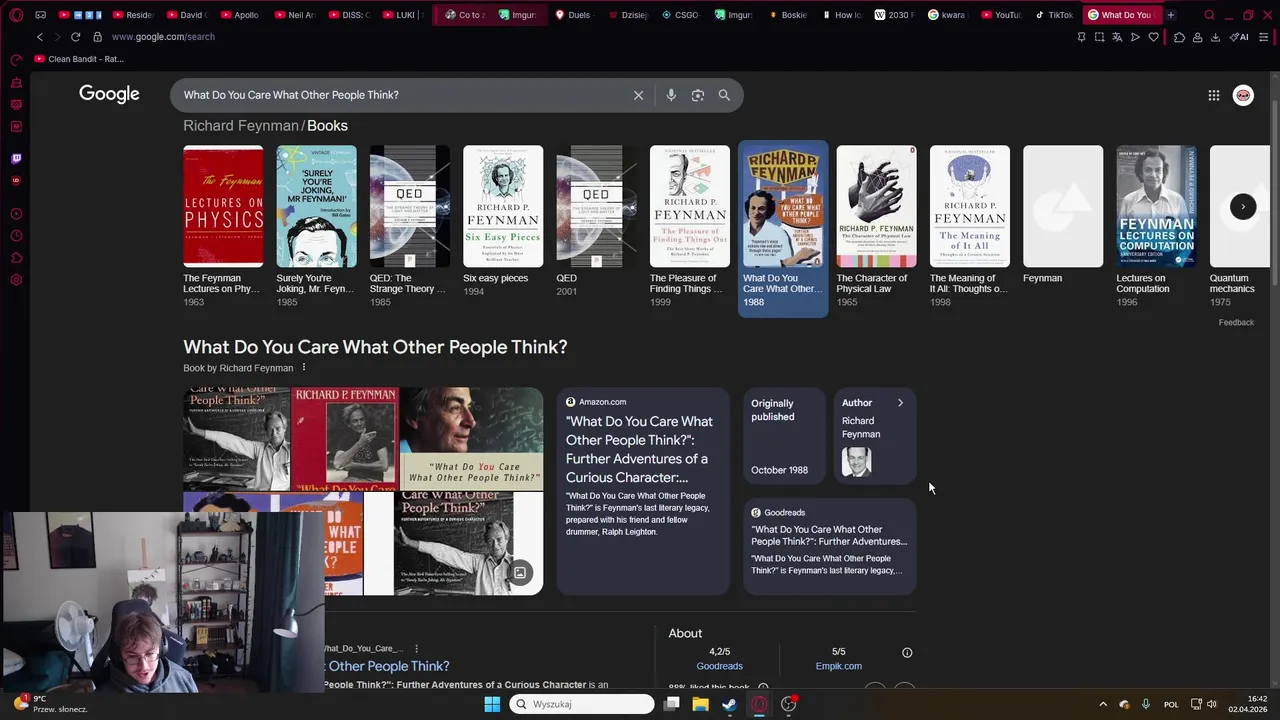Open browser downloads icon

[1215, 37]
